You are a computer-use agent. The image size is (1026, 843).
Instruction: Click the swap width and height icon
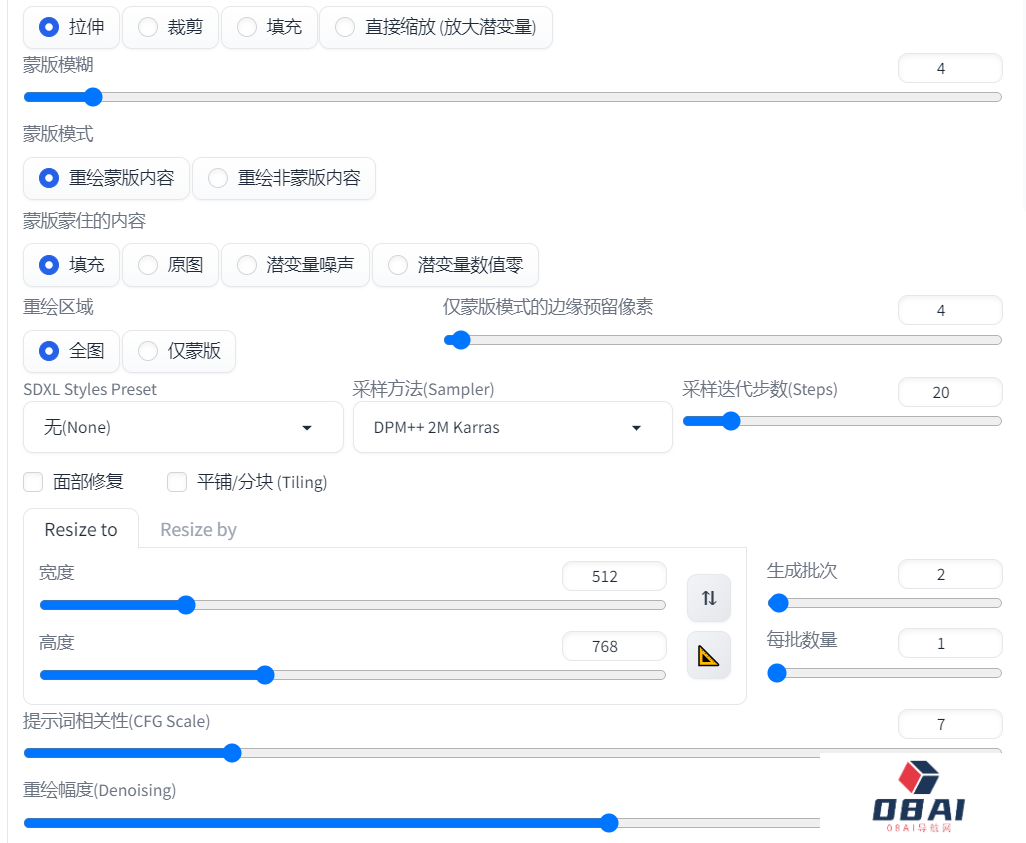coord(709,598)
